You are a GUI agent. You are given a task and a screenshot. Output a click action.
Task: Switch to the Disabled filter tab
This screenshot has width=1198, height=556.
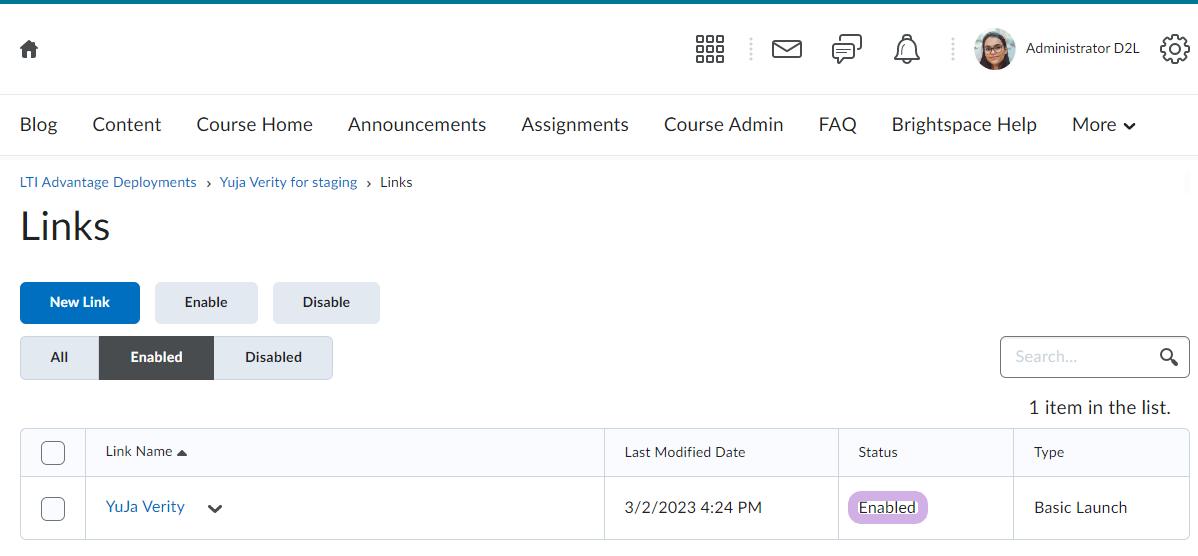coord(273,357)
